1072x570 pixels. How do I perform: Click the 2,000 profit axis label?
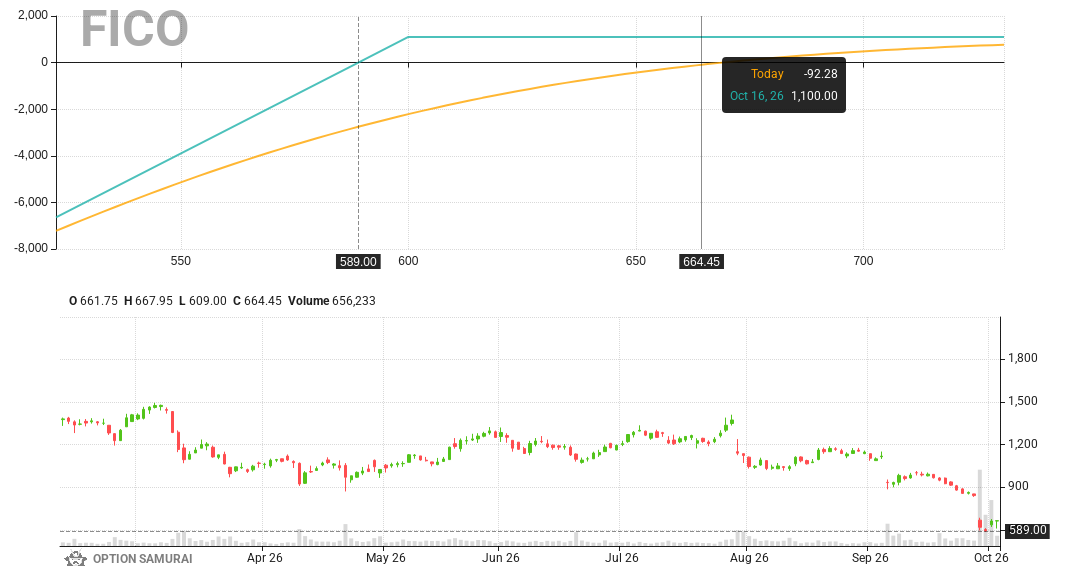pos(34,16)
